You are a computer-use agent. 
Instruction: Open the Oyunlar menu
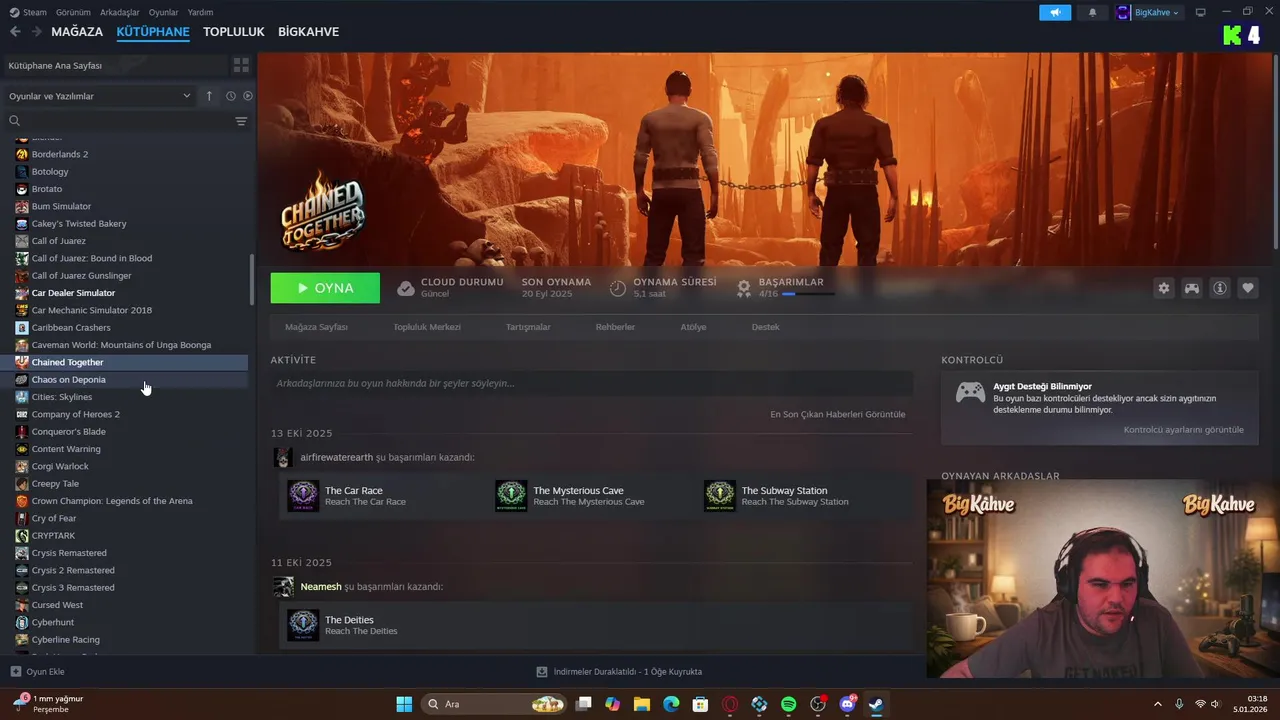click(x=164, y=12)
